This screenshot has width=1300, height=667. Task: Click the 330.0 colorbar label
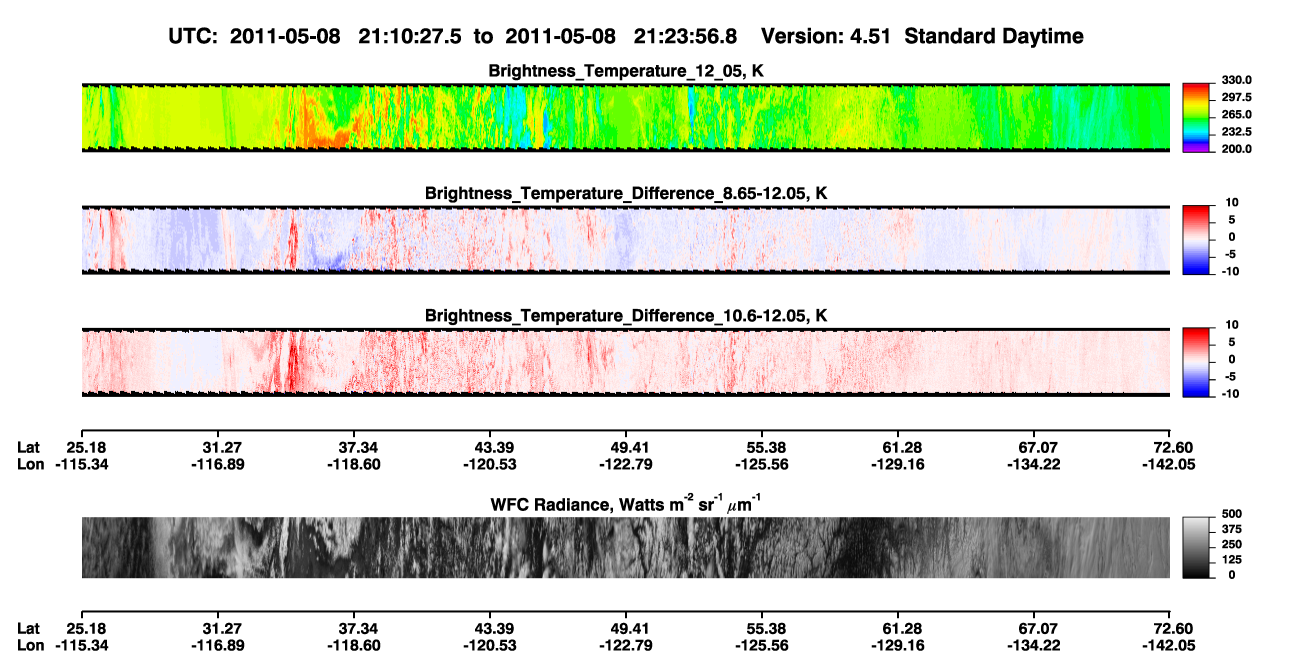(x=1236, y=80)
